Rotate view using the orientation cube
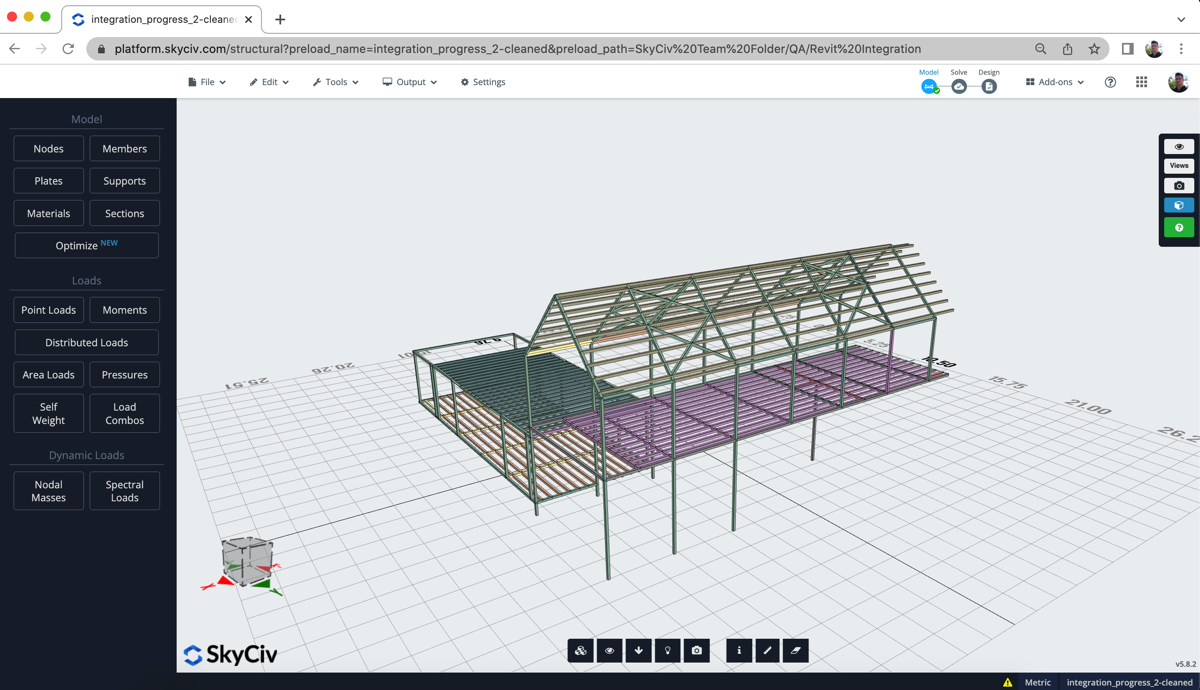This screenshot has width=1200, height=690. pyautogui.click(x=246, y=560)
